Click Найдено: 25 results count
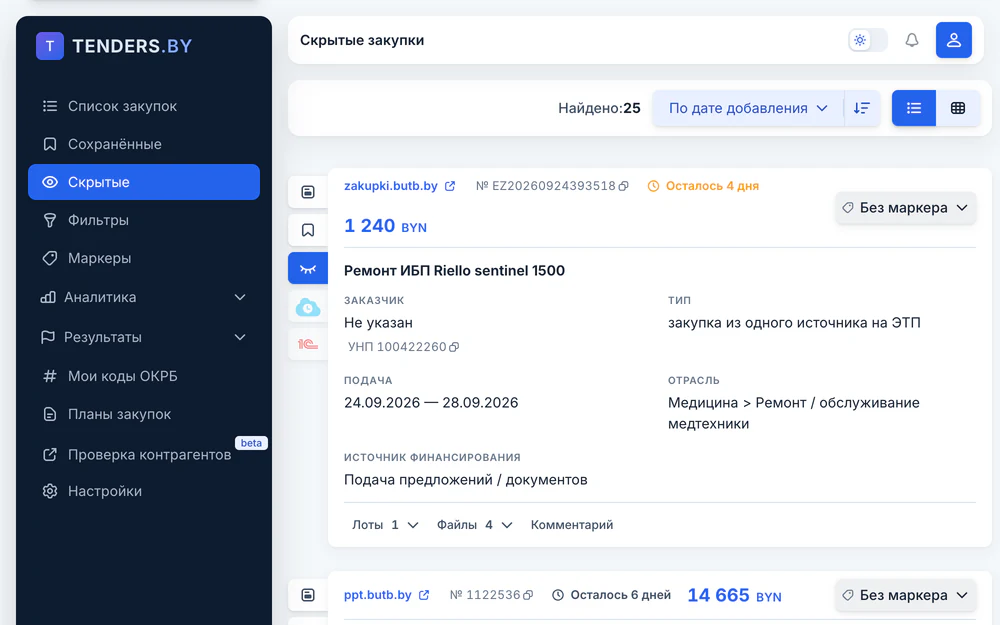Screen dimensions: 1000x625 599,108
